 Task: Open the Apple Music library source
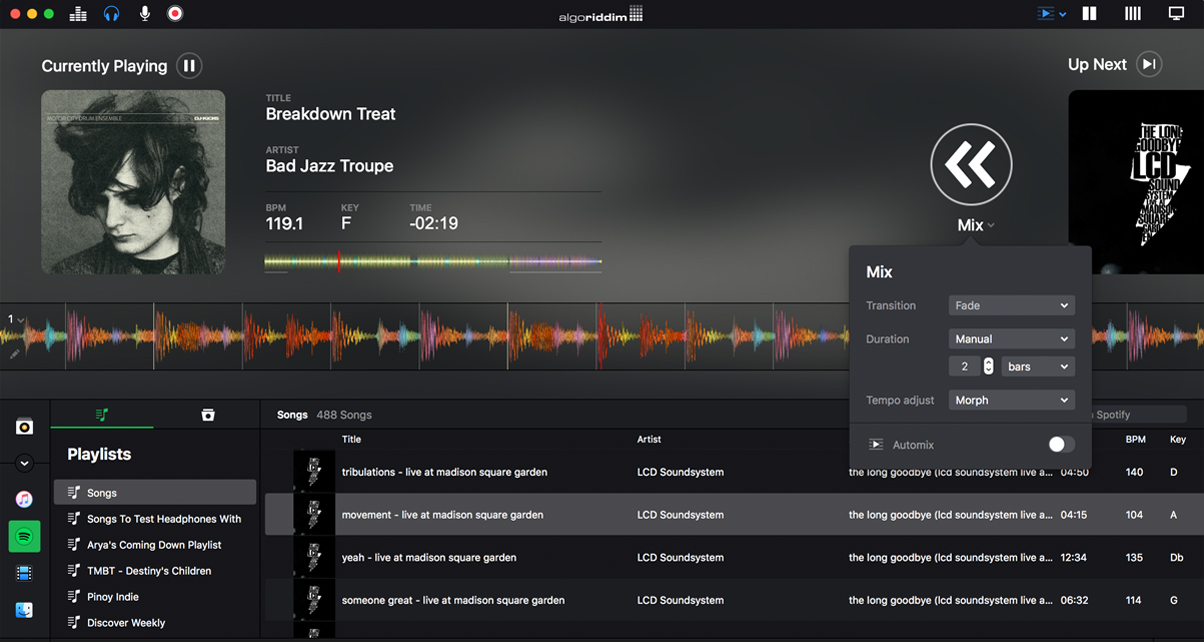[24, 499]
